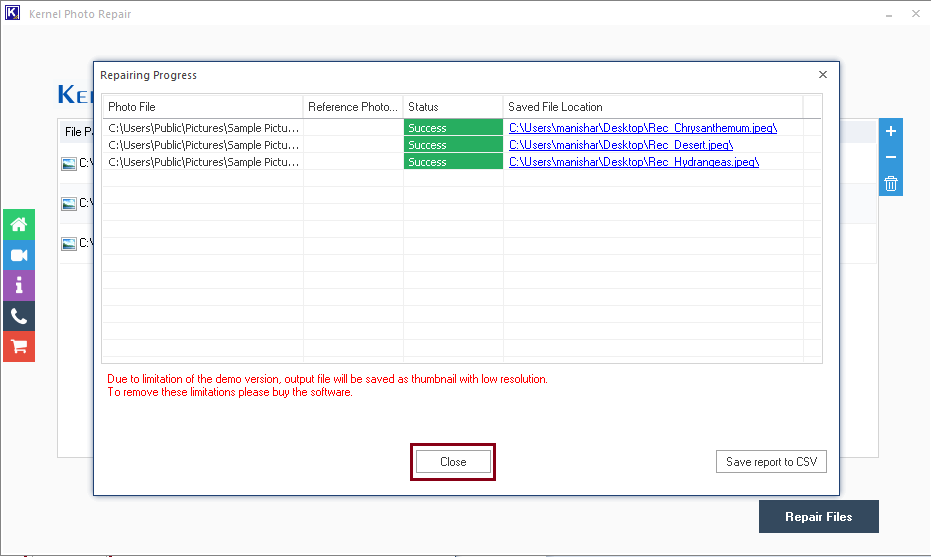Click the trash delete-all icon
Screen dimensions: 931x557
[x=891, y=183]
